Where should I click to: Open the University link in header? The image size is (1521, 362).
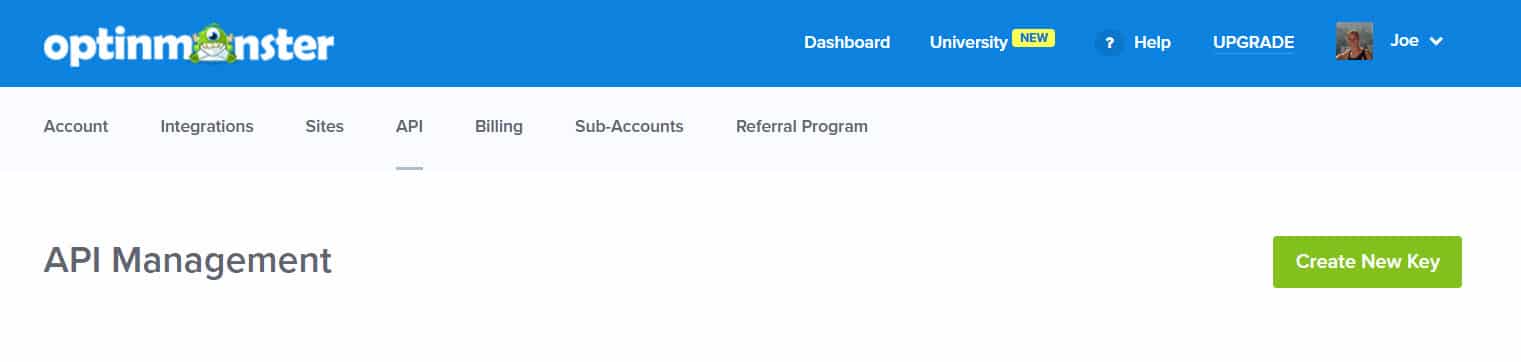(968, 42)
